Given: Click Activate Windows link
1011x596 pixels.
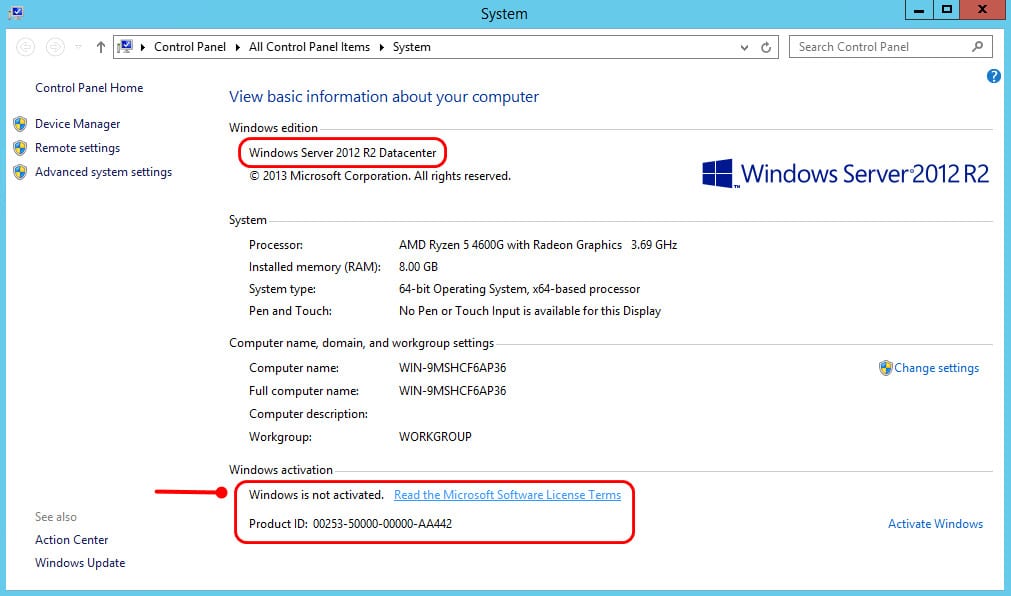Looking at the screenshot, I should [x=936, y=524].
